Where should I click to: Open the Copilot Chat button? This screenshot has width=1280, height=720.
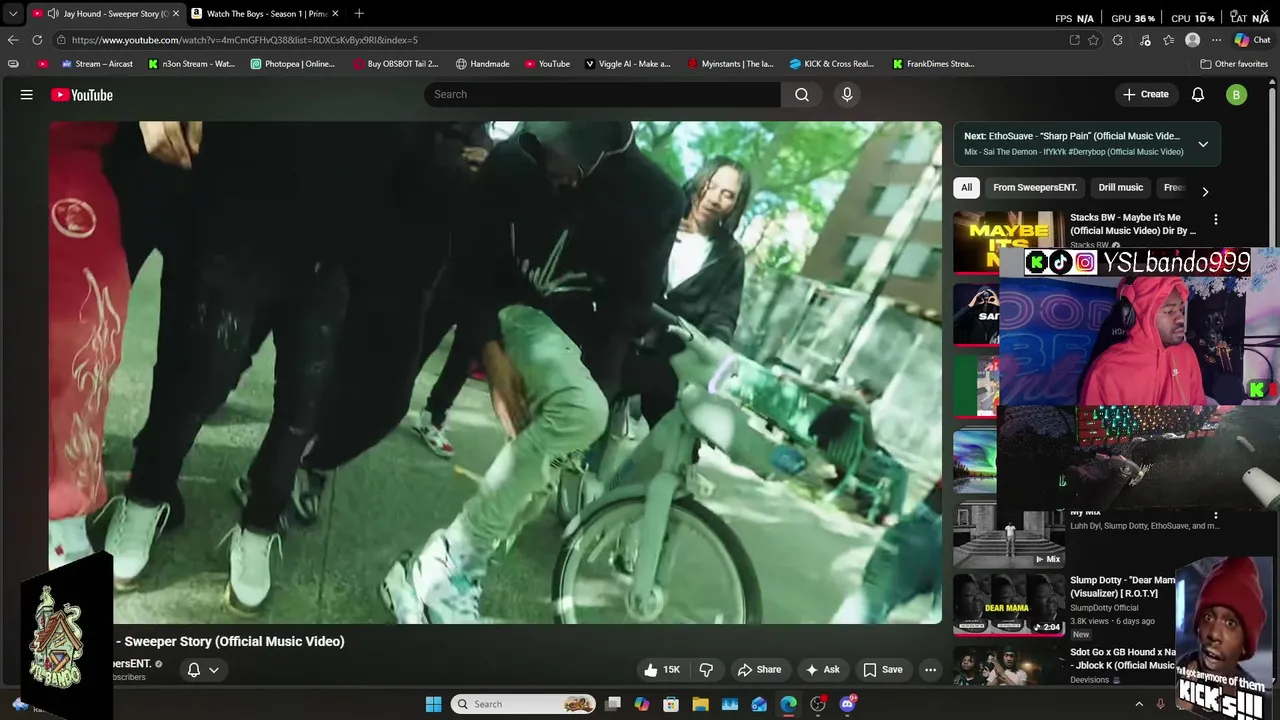click(x=1252, y=40)
